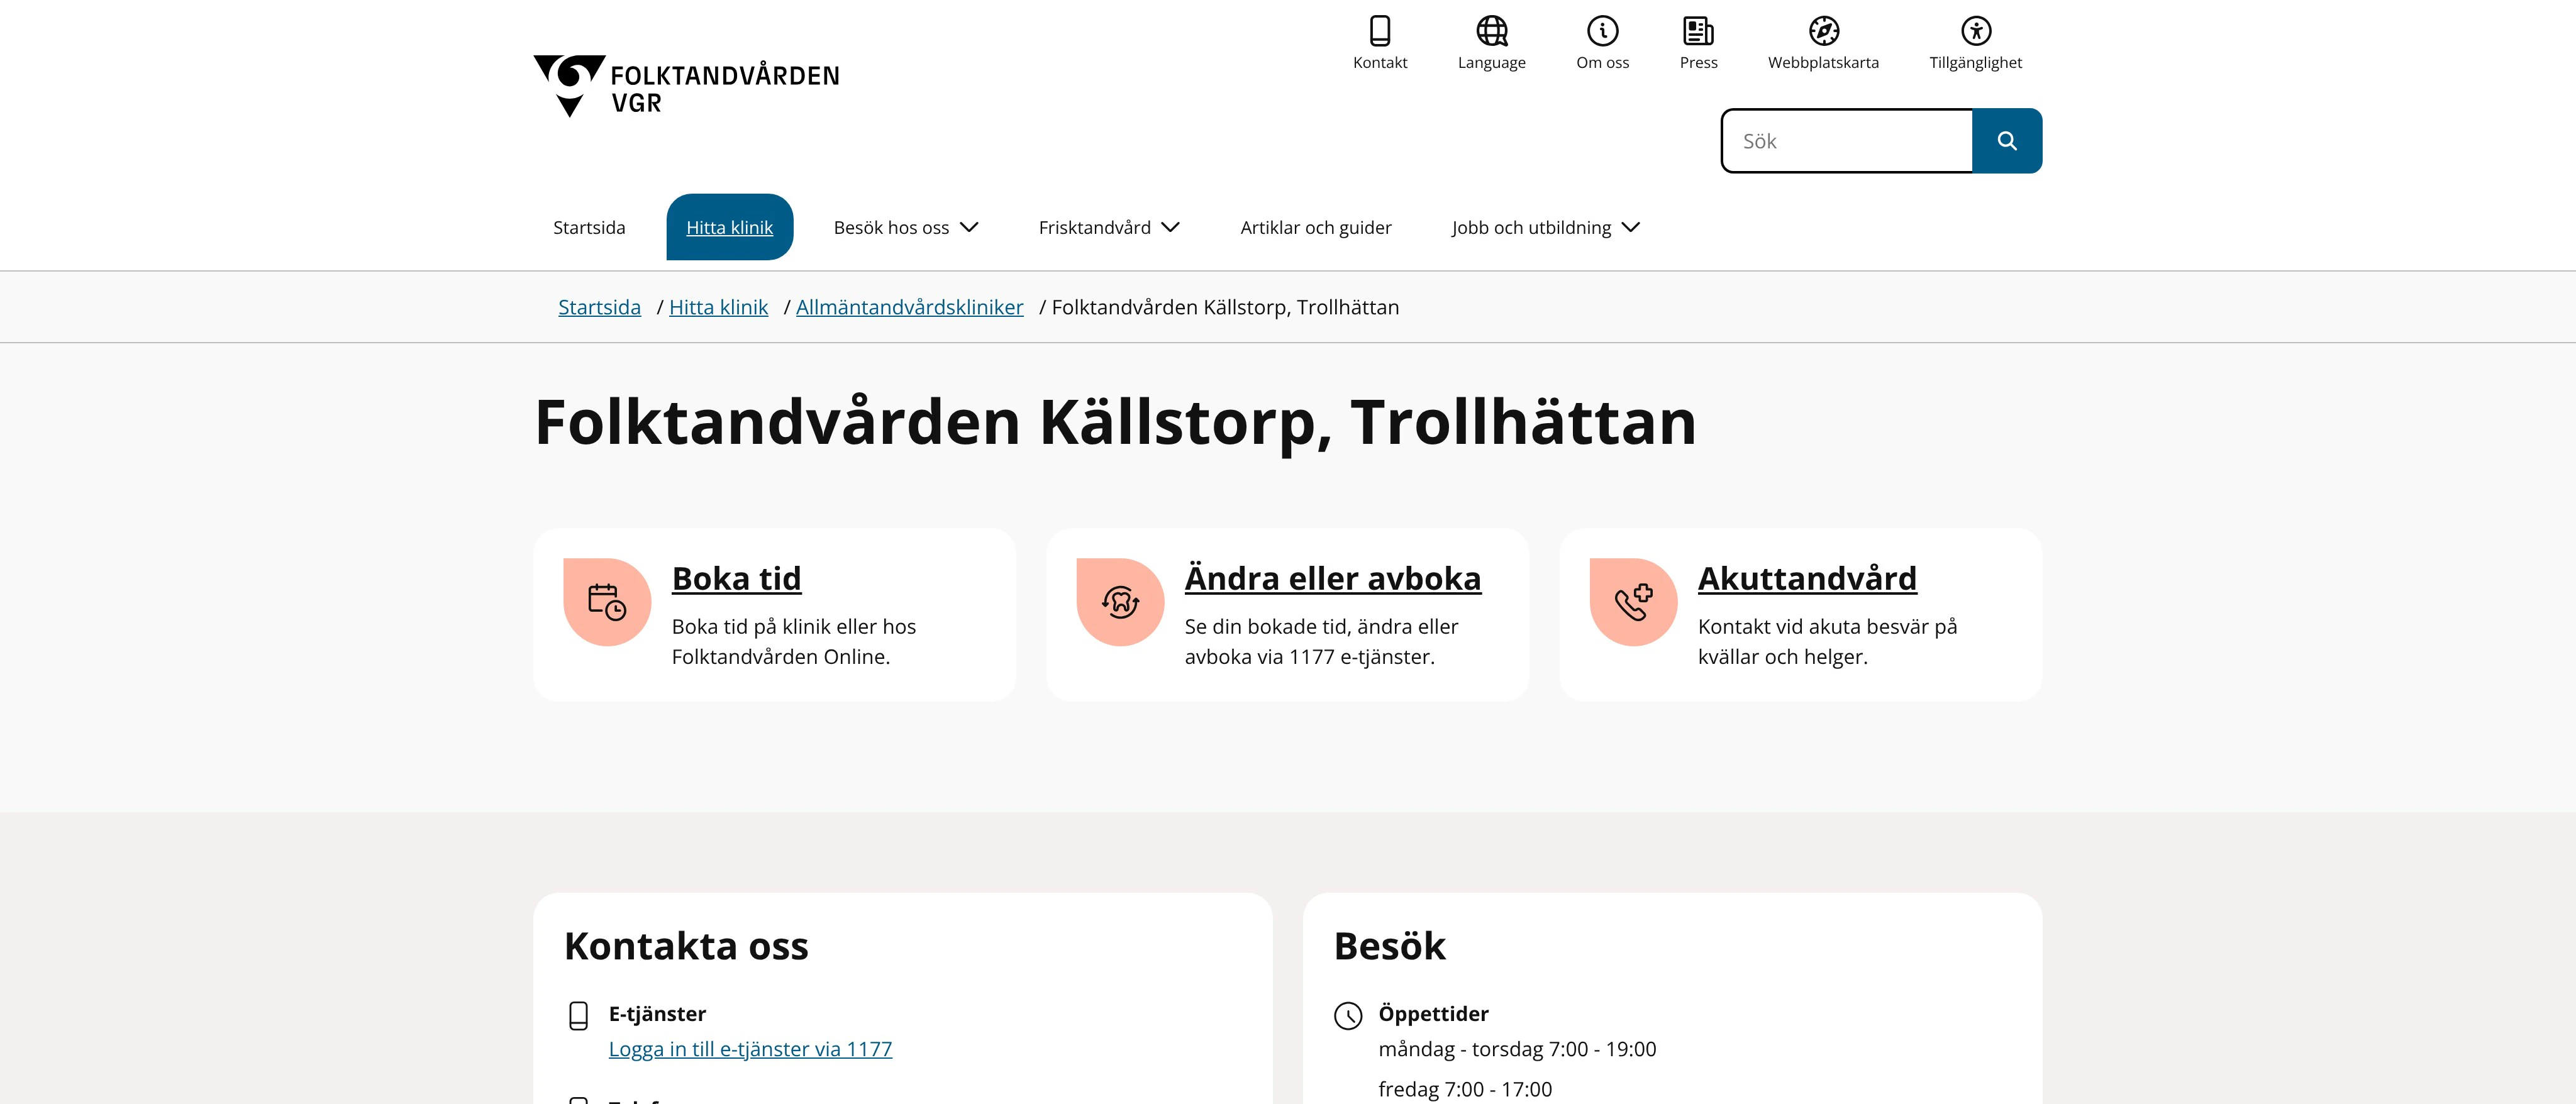Open the Language globe icon
Viewport: 2576px width, 1104px height.
(1492, 31)
